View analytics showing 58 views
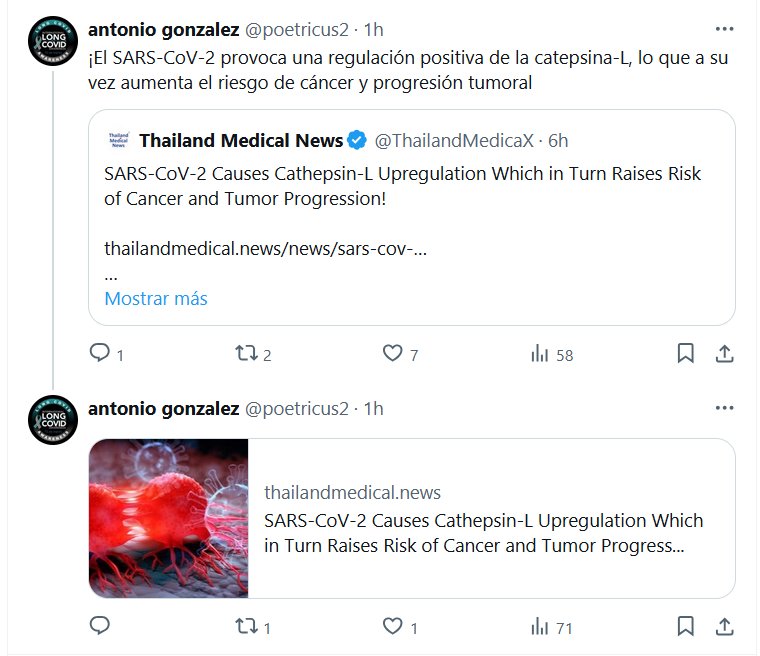 pos(540,353)
